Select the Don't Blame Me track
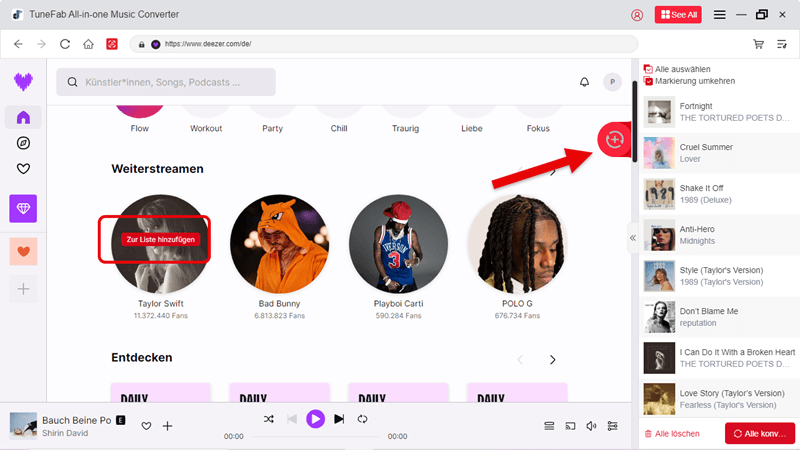The image size is (800, 450). (719, 317)
